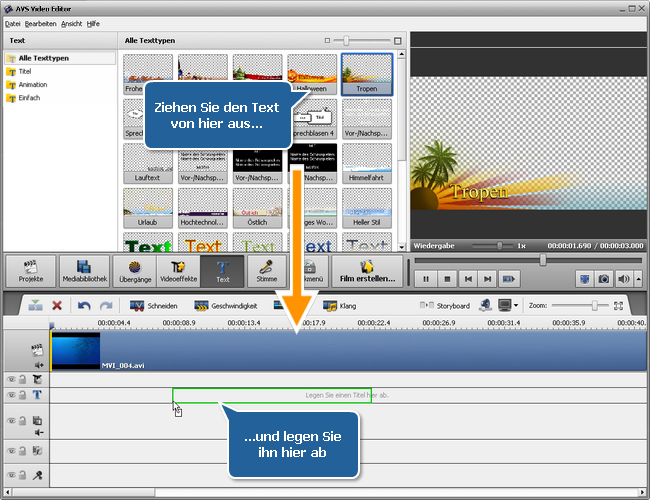The image size is (650, 500).
Task: Expand the volume control arrow
Action: point(638,279)
